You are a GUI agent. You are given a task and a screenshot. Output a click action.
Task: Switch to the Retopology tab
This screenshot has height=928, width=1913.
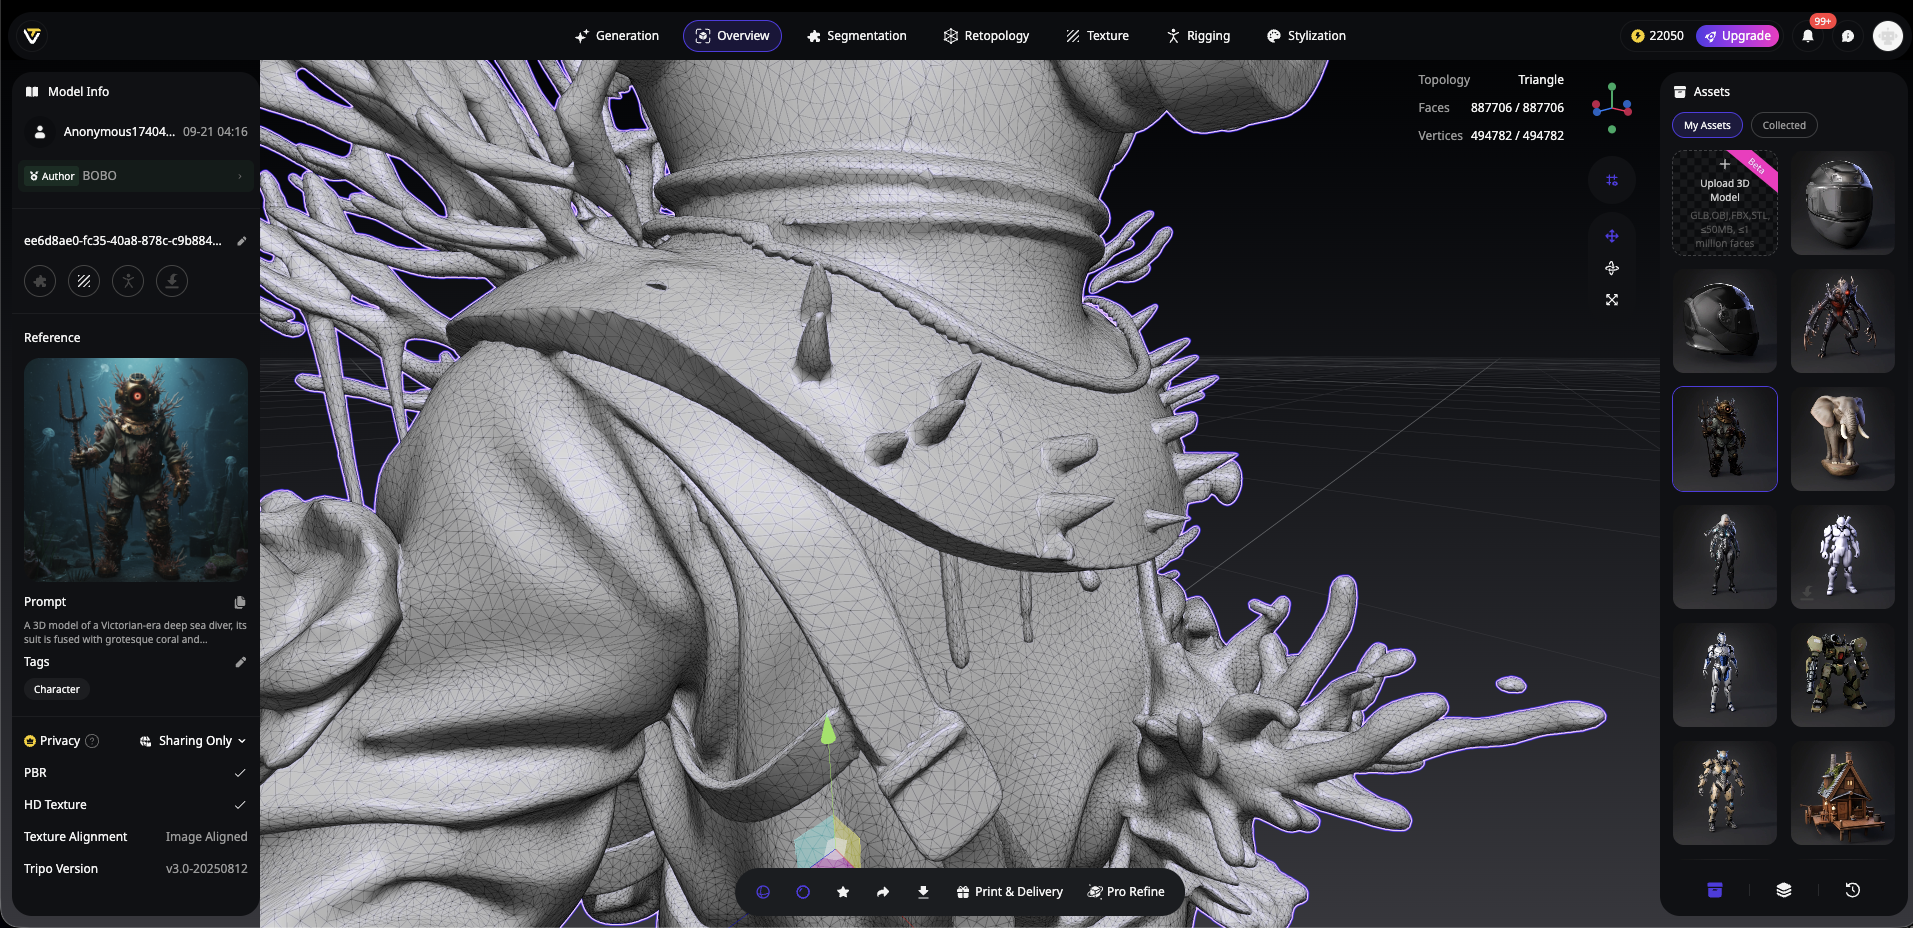[986, 36]
